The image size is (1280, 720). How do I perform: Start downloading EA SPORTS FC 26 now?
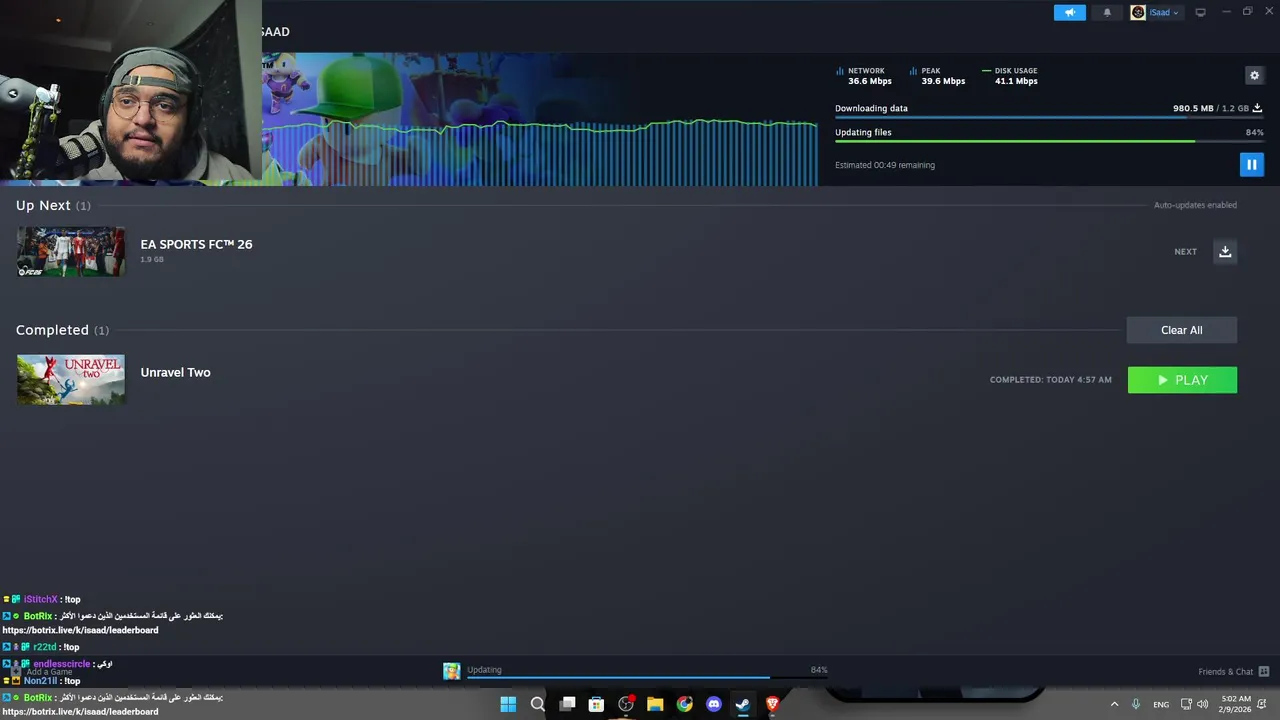1225,251
